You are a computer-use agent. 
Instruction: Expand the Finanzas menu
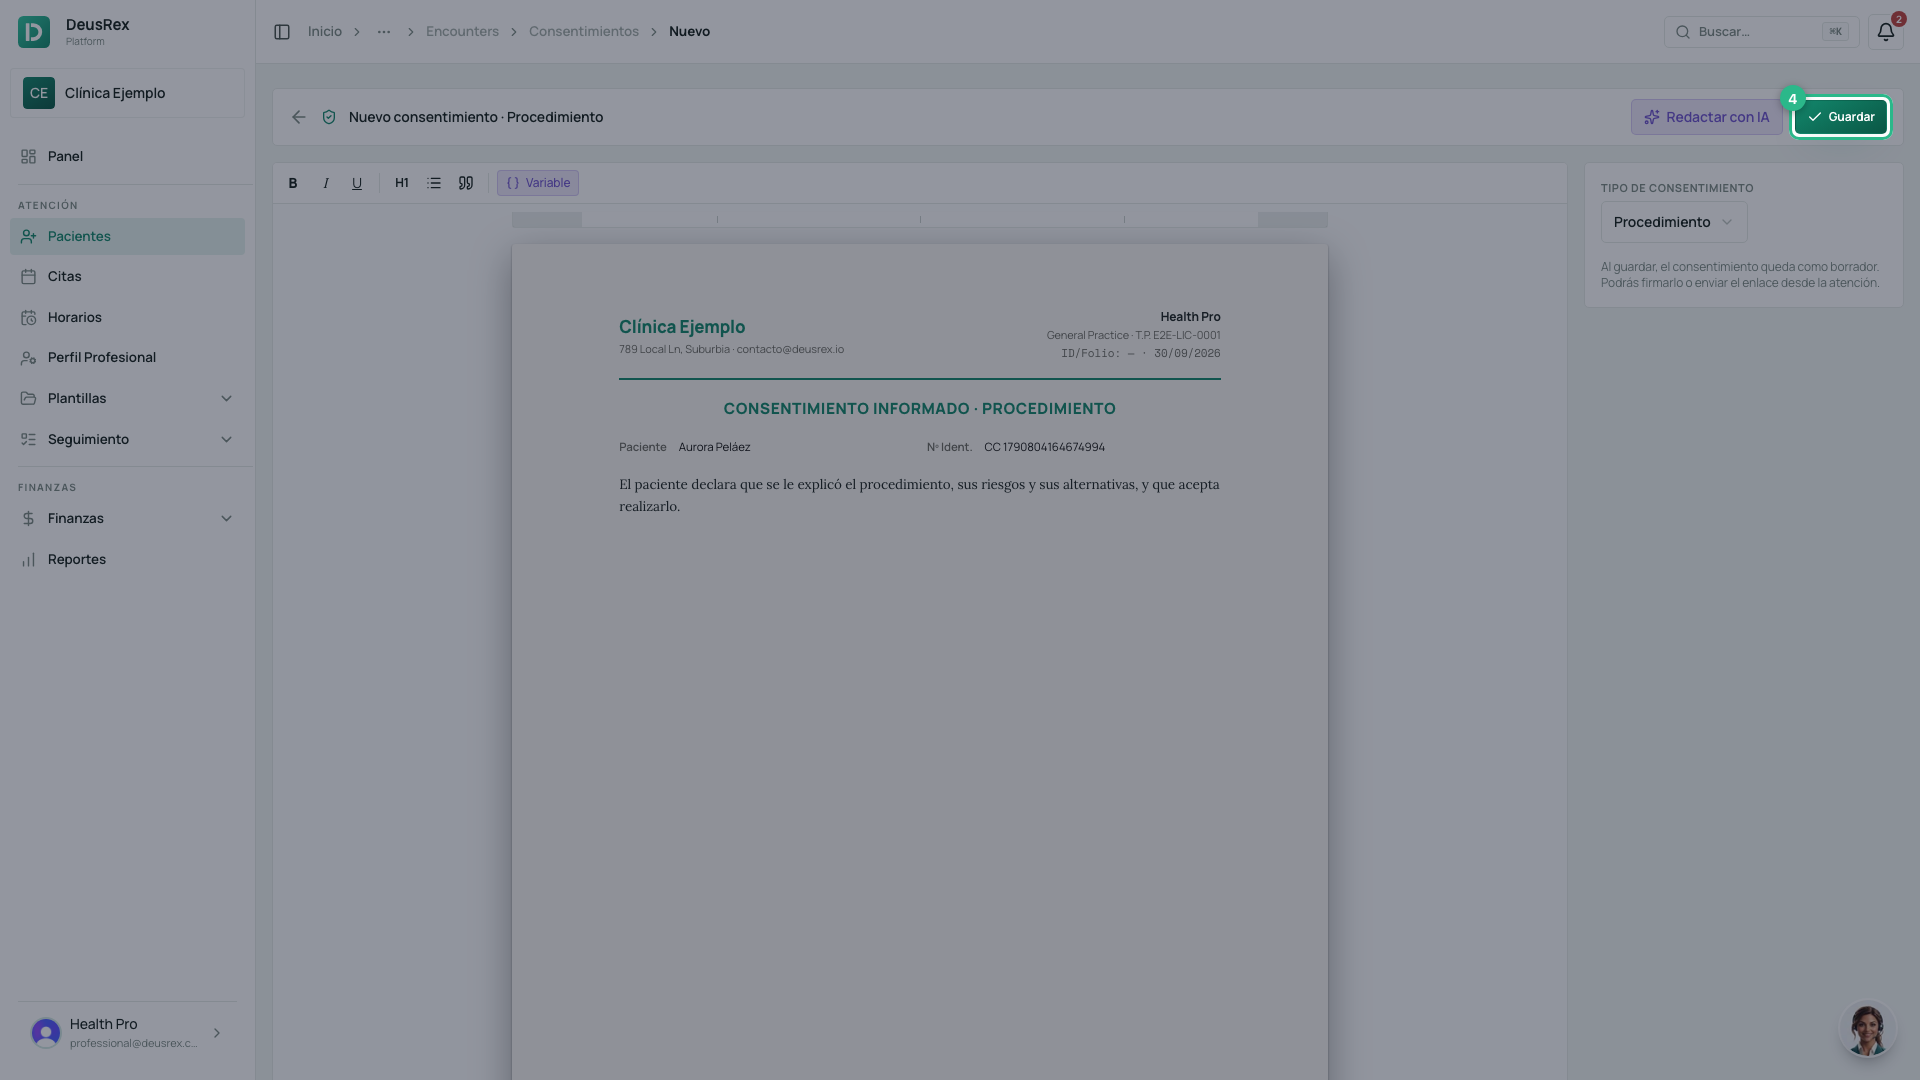click(x=127, y=518)
